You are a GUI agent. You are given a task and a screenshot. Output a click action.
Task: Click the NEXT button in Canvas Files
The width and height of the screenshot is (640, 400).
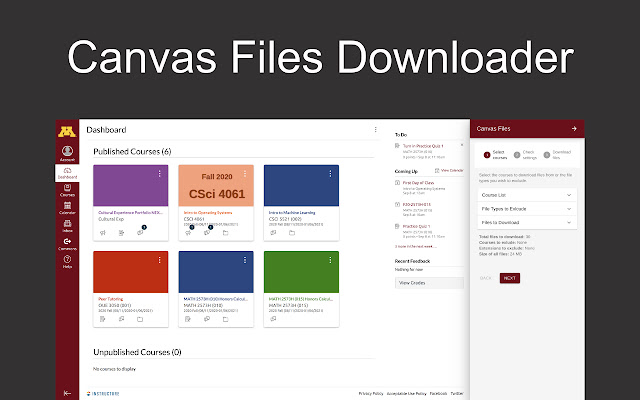510,278
